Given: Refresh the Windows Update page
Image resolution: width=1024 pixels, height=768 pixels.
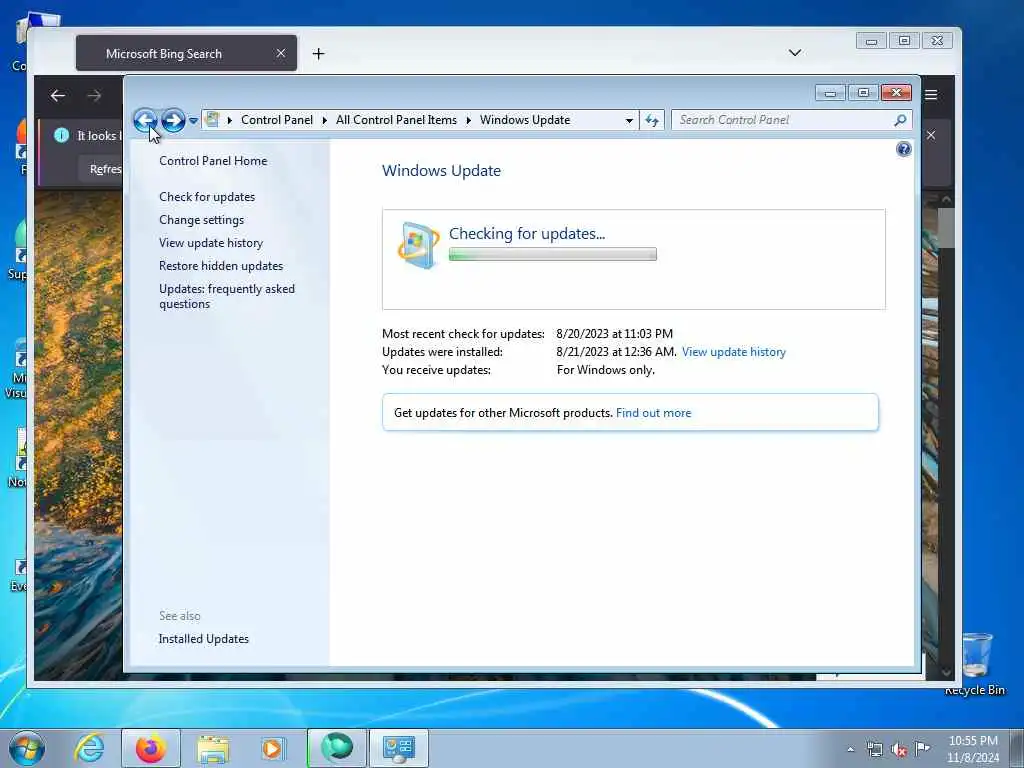Looking at the screenshot, I should click(652, 120).
